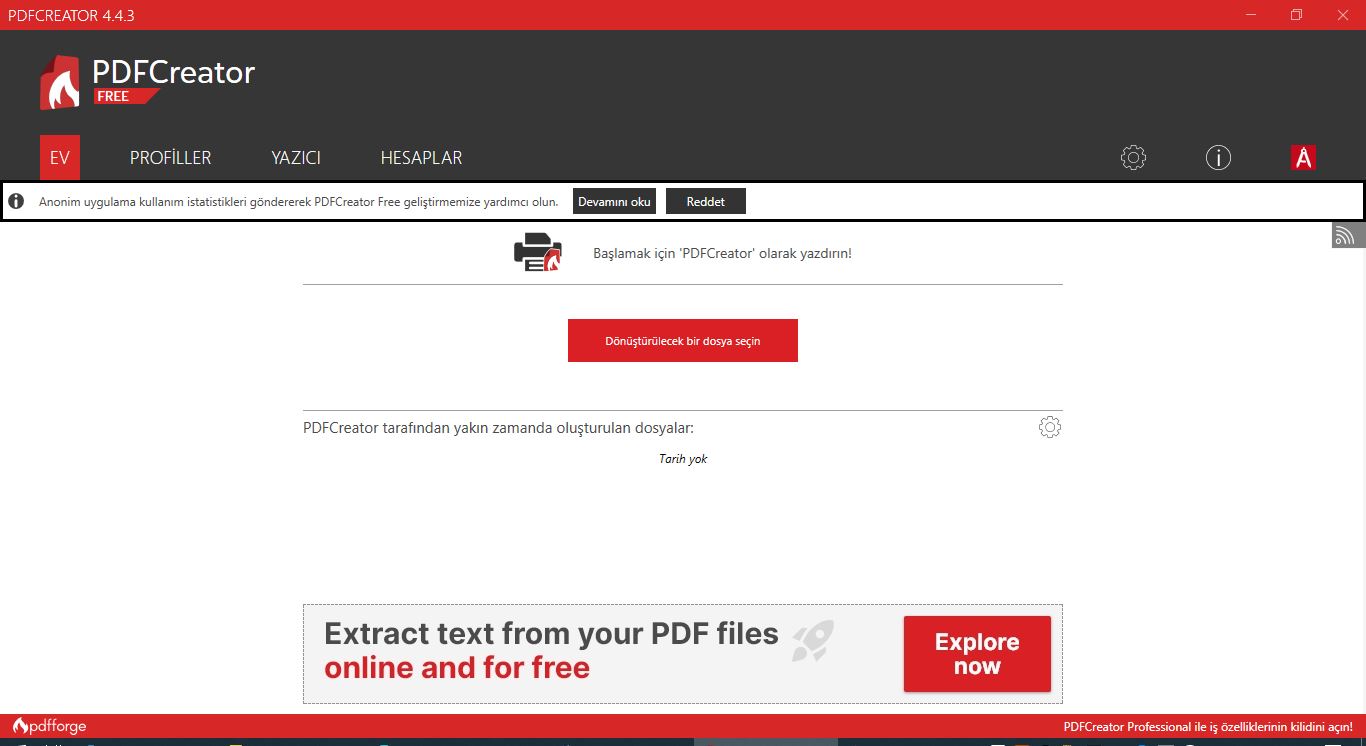Click the 'Explore now' ad button

coord(977,654)
